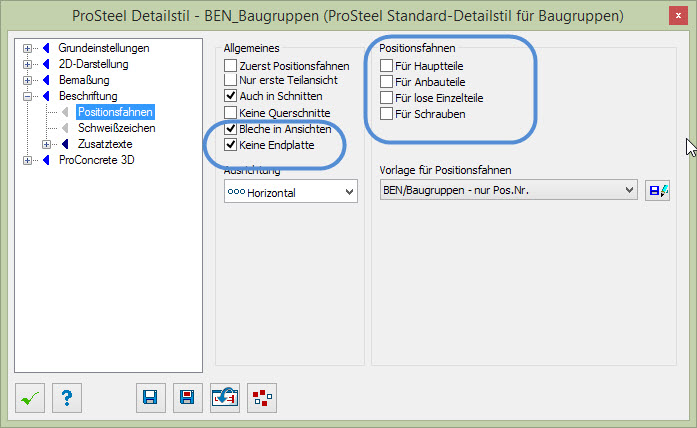Click the blue arrow icon beside Bemaßung

tap(46, 80)
